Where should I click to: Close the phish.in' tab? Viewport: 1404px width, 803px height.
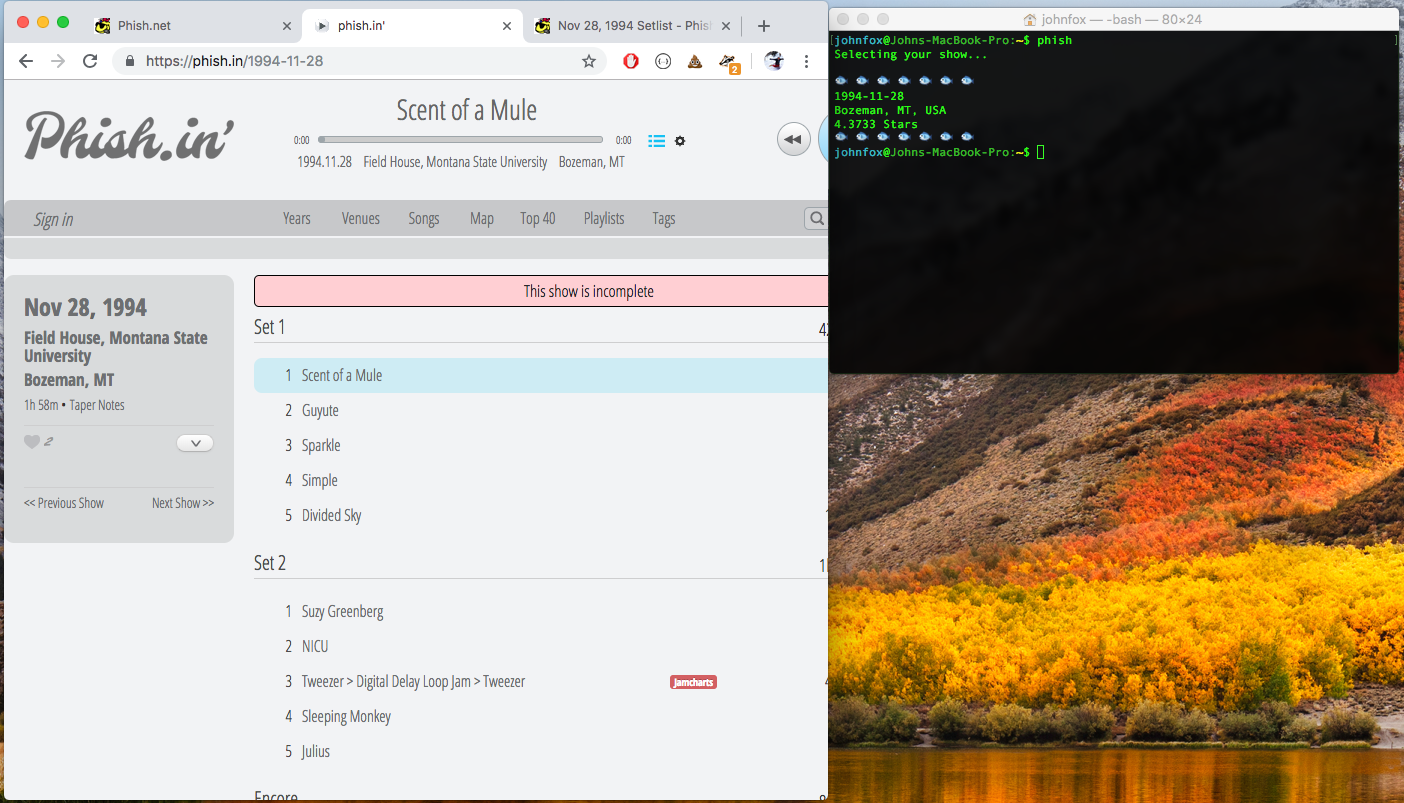[x=507, y=26]
